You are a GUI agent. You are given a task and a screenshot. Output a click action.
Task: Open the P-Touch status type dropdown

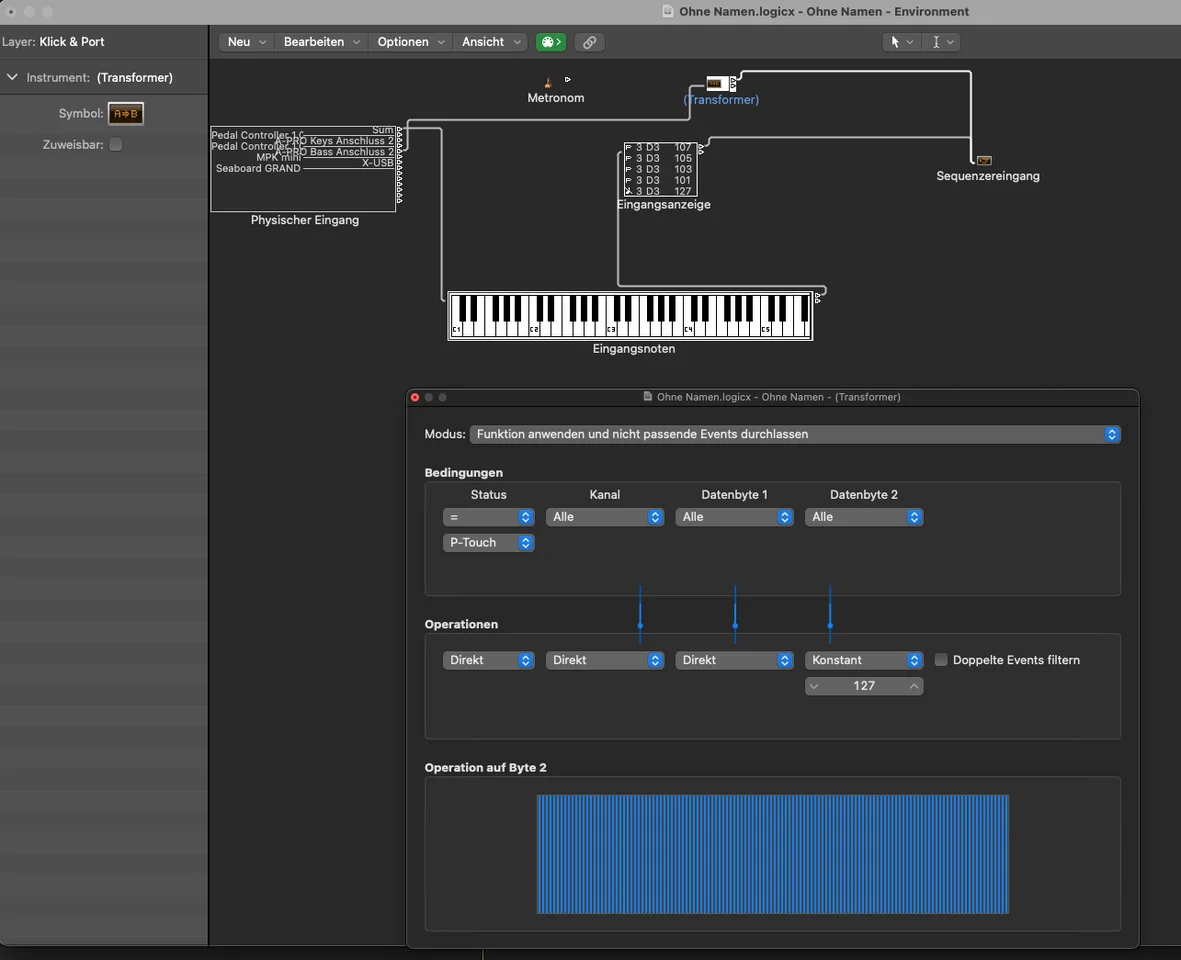(488, 543)
